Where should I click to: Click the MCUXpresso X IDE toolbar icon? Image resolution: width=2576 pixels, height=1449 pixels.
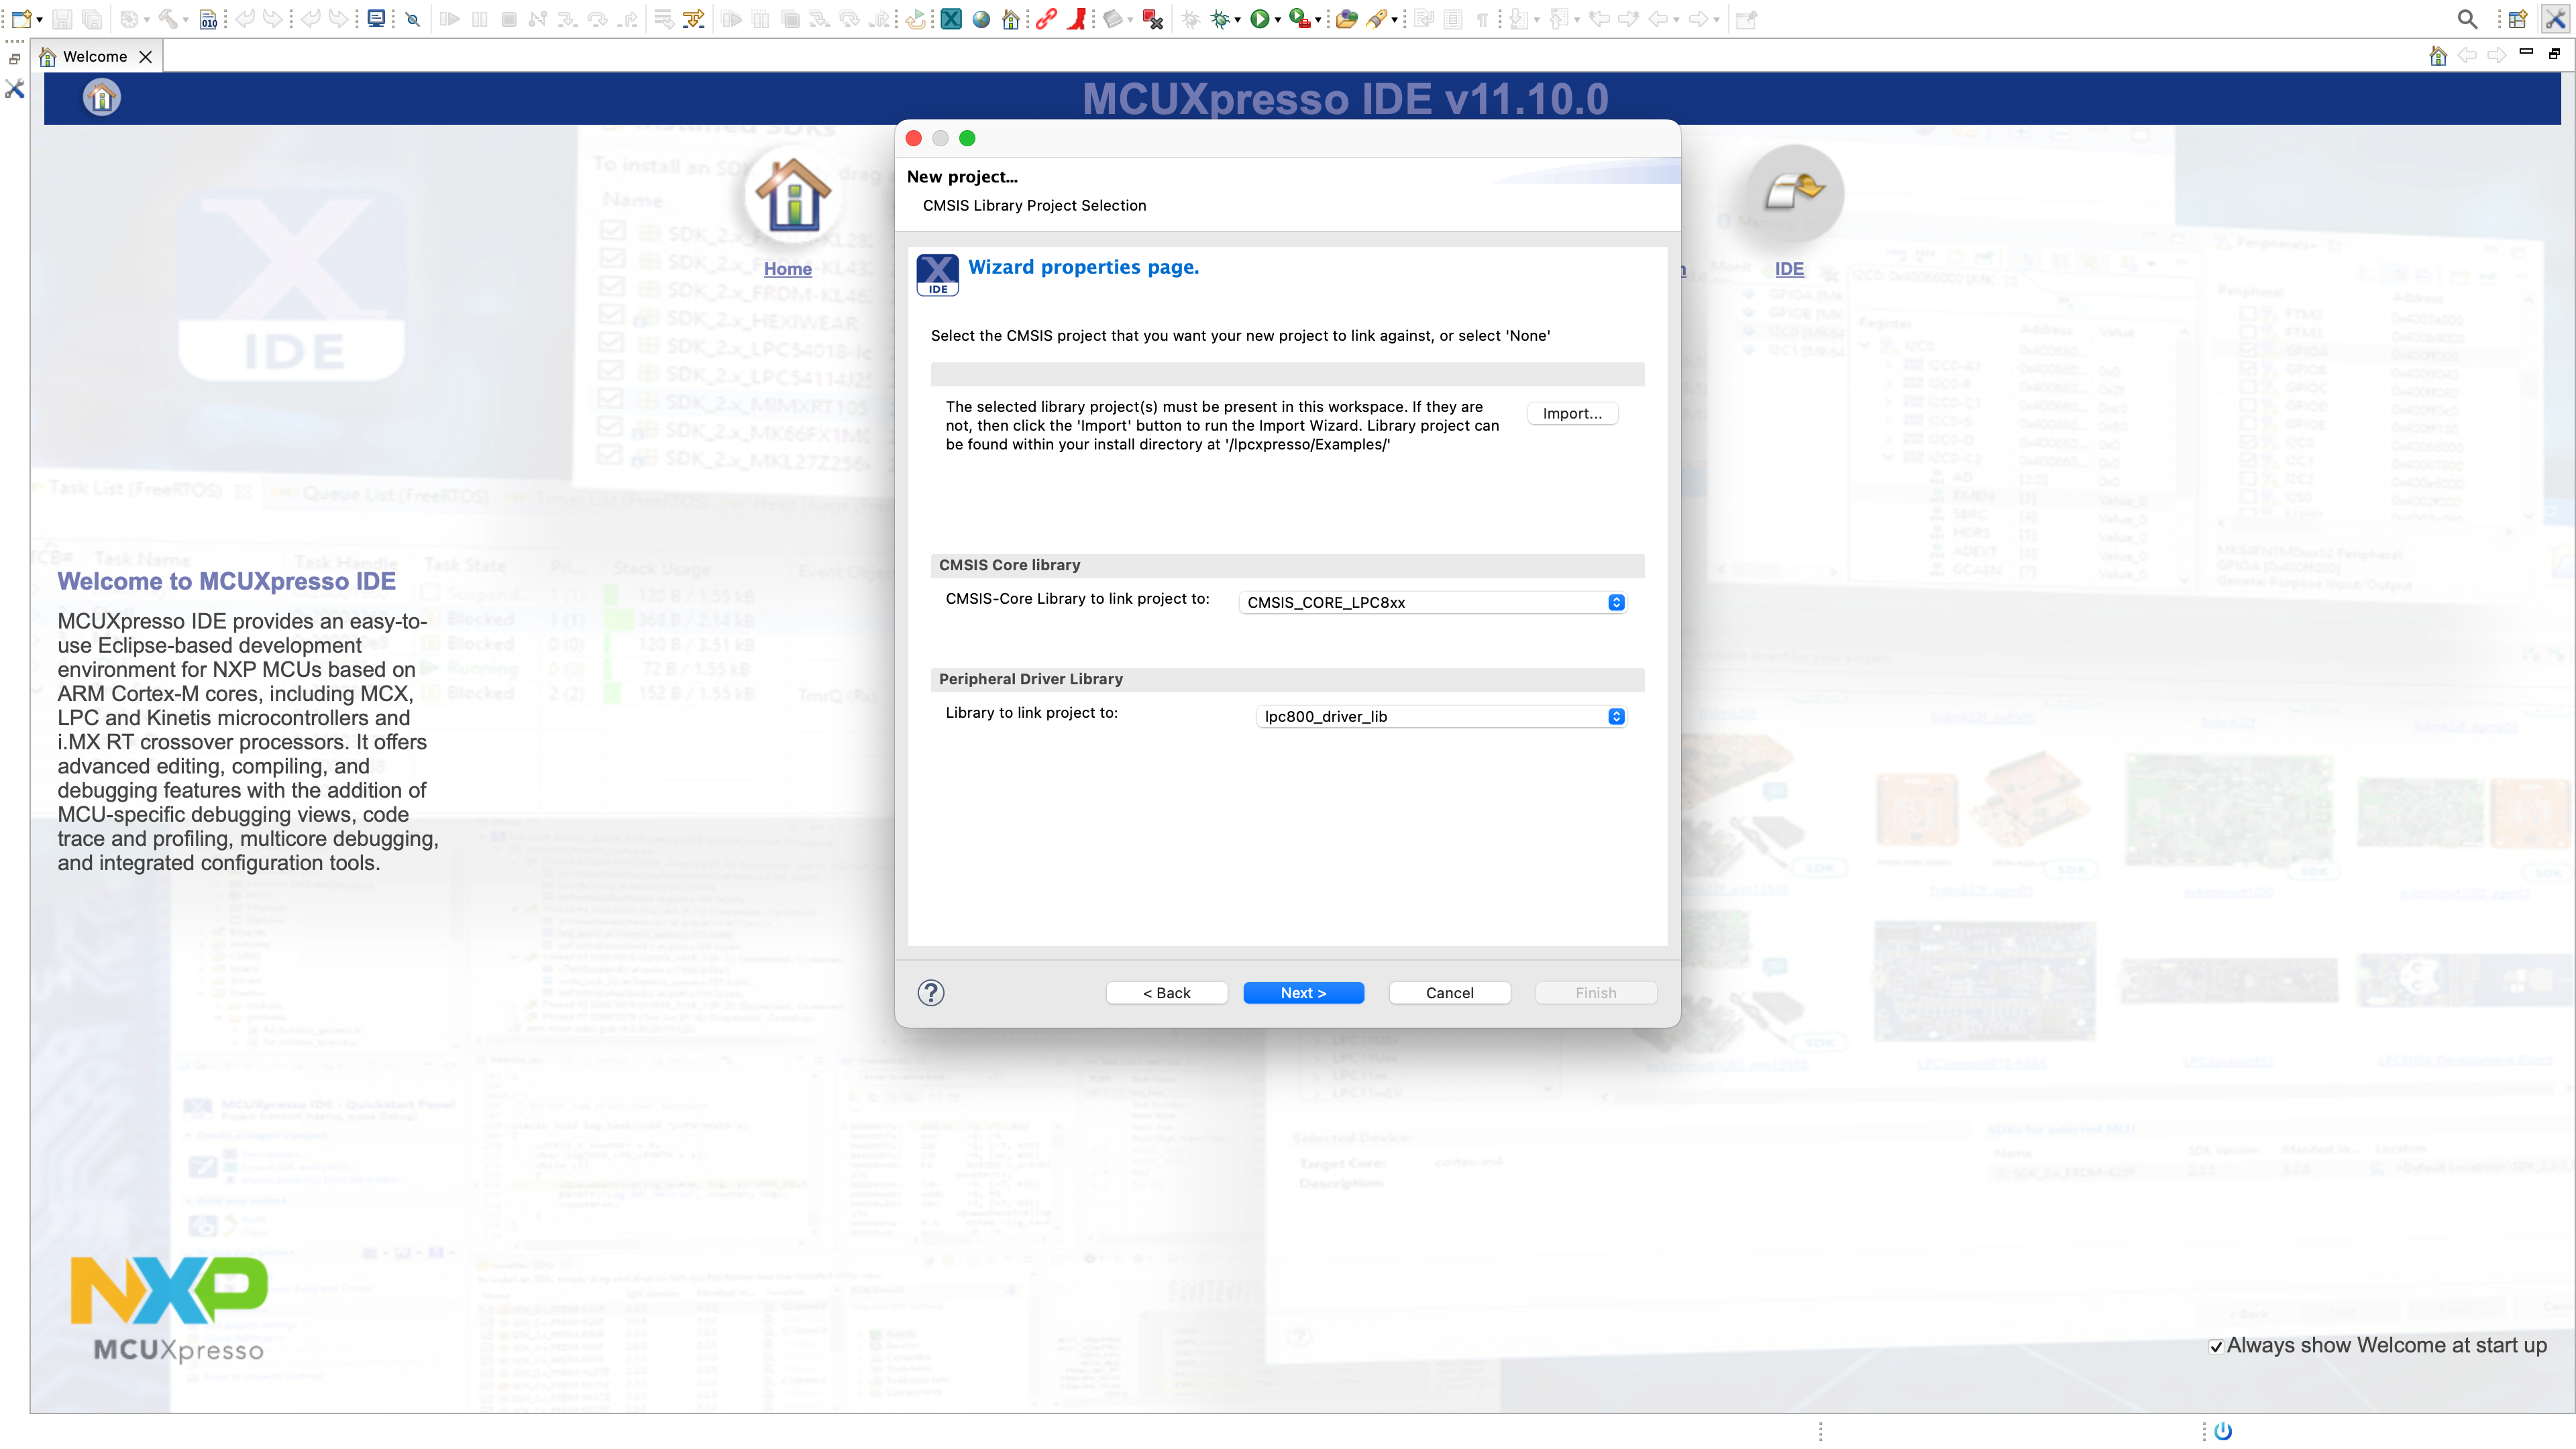tap(951, 19)
